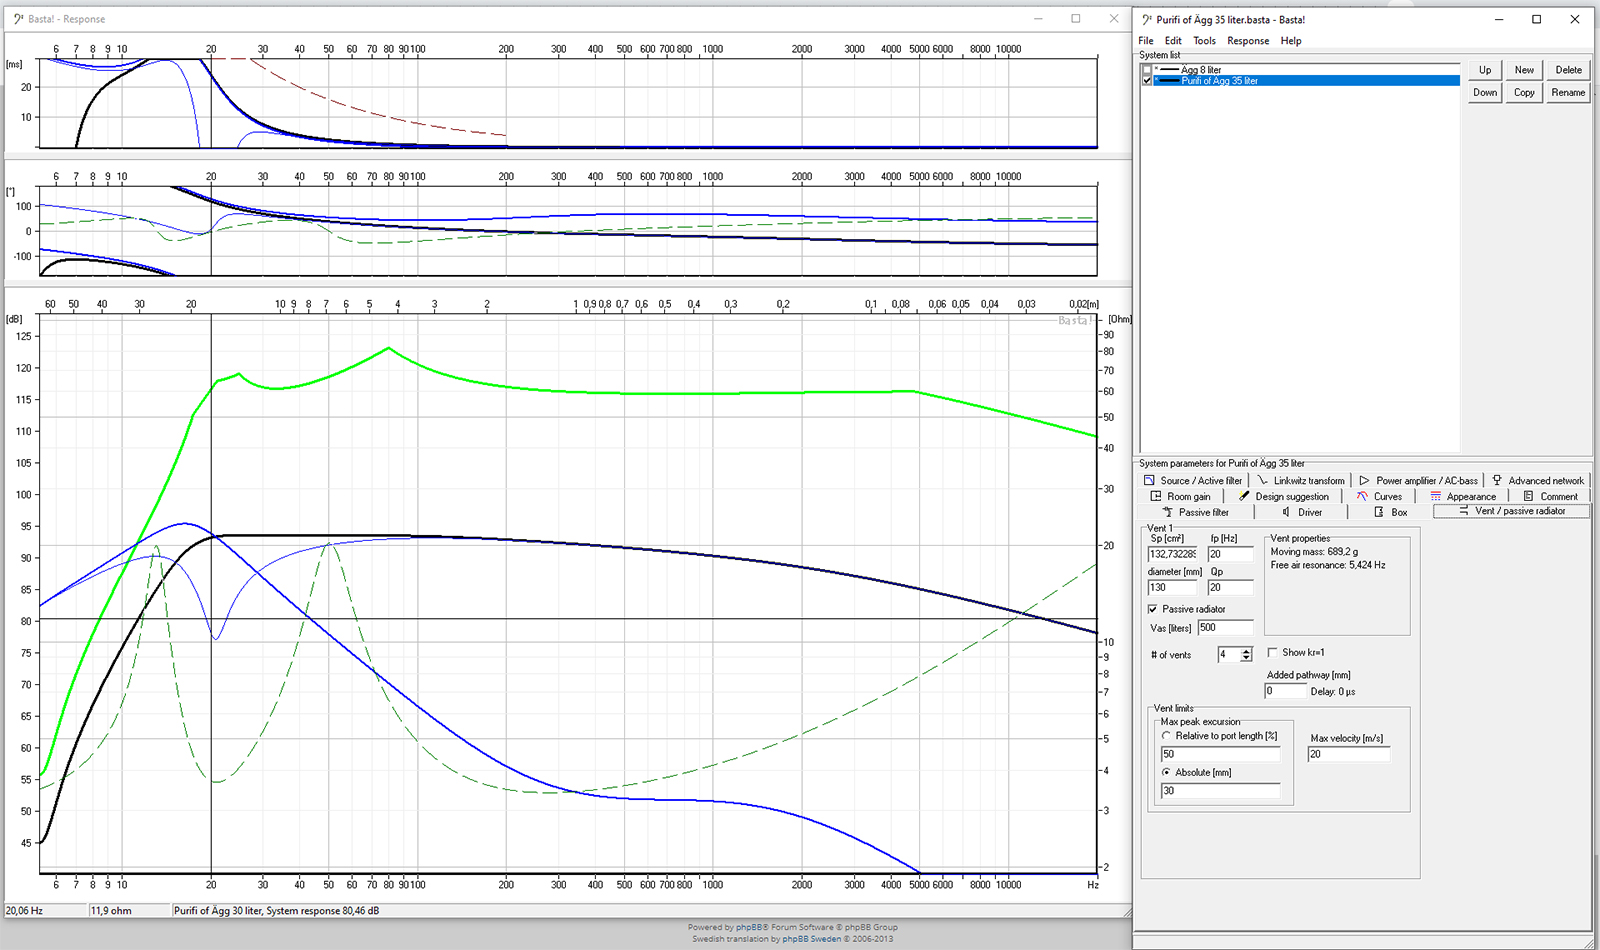Click the phpBB link in the footer
1600x950 pixels.
[x=748, y=927]
